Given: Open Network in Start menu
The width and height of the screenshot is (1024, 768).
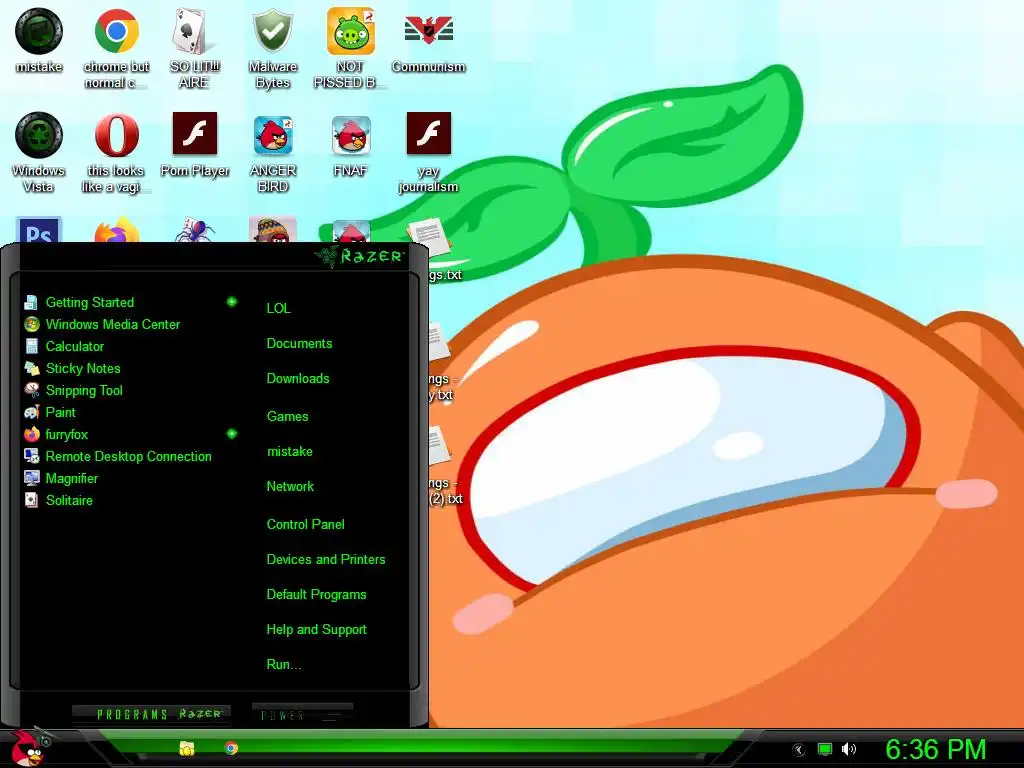Looking at the screenshot, I should pos(290,487).
